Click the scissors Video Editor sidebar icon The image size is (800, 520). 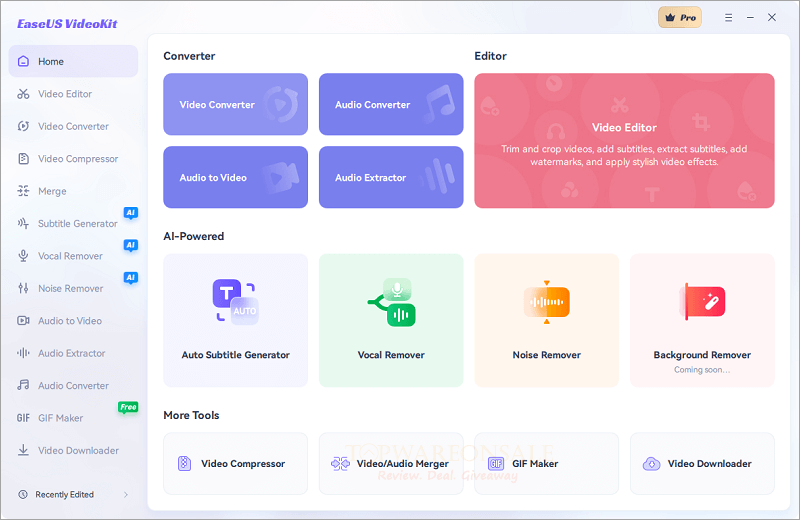(x=23, y=94)
